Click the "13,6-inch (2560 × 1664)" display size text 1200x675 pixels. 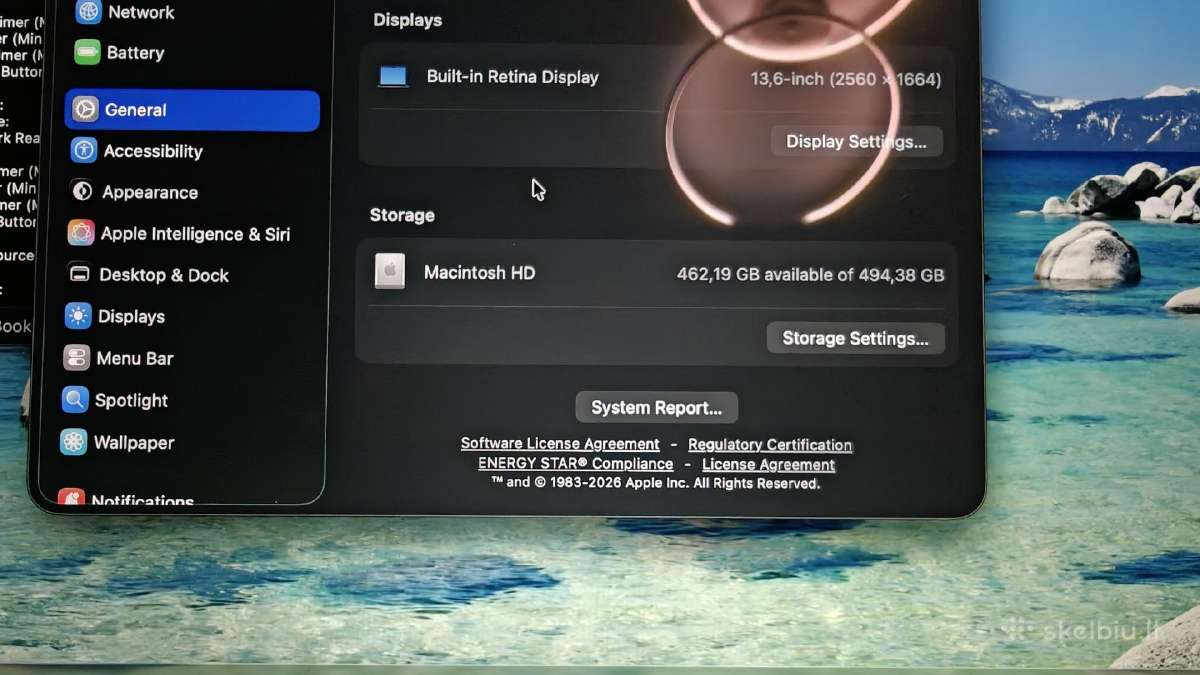pyautogui.click(x=846, y=79)
